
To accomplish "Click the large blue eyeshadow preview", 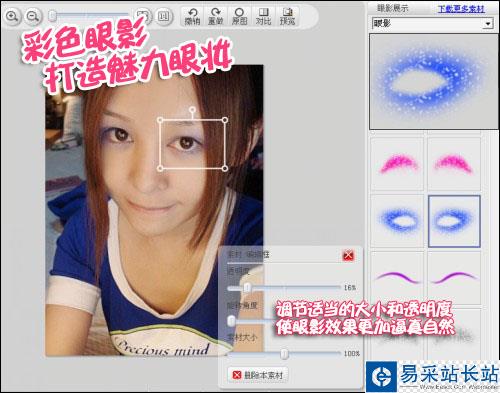I will (434, 82).
